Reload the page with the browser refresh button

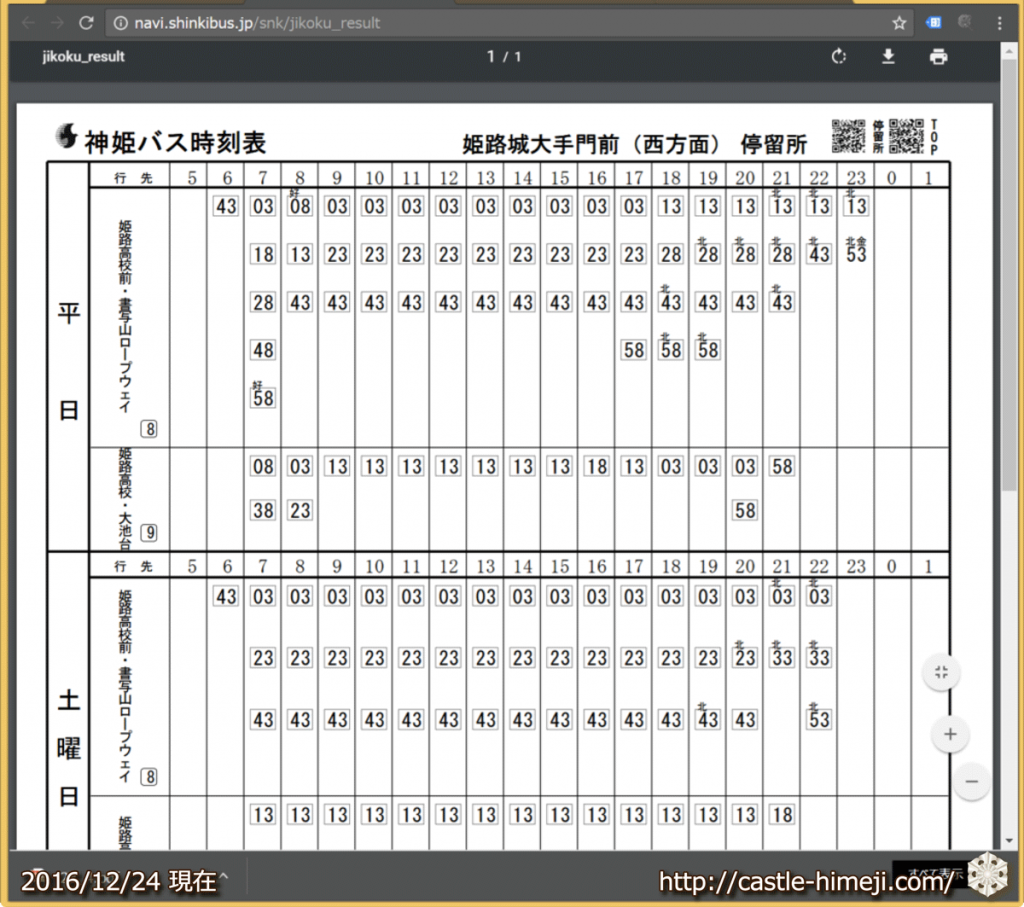pos(86,22)
